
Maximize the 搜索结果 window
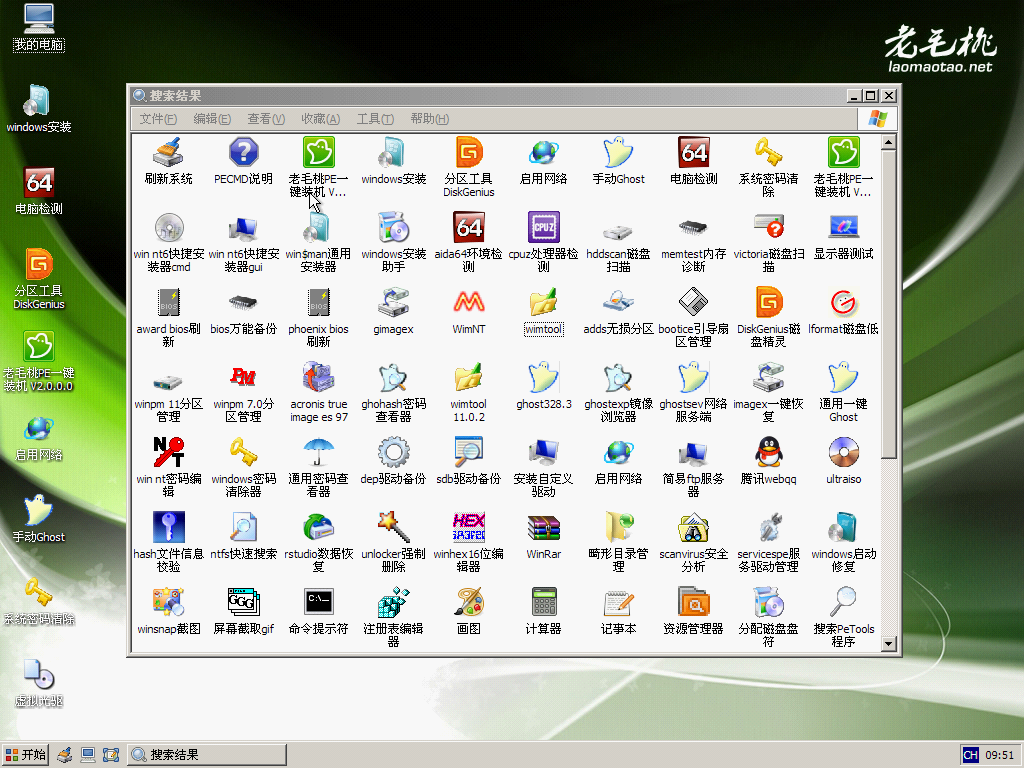click(871, 95)
